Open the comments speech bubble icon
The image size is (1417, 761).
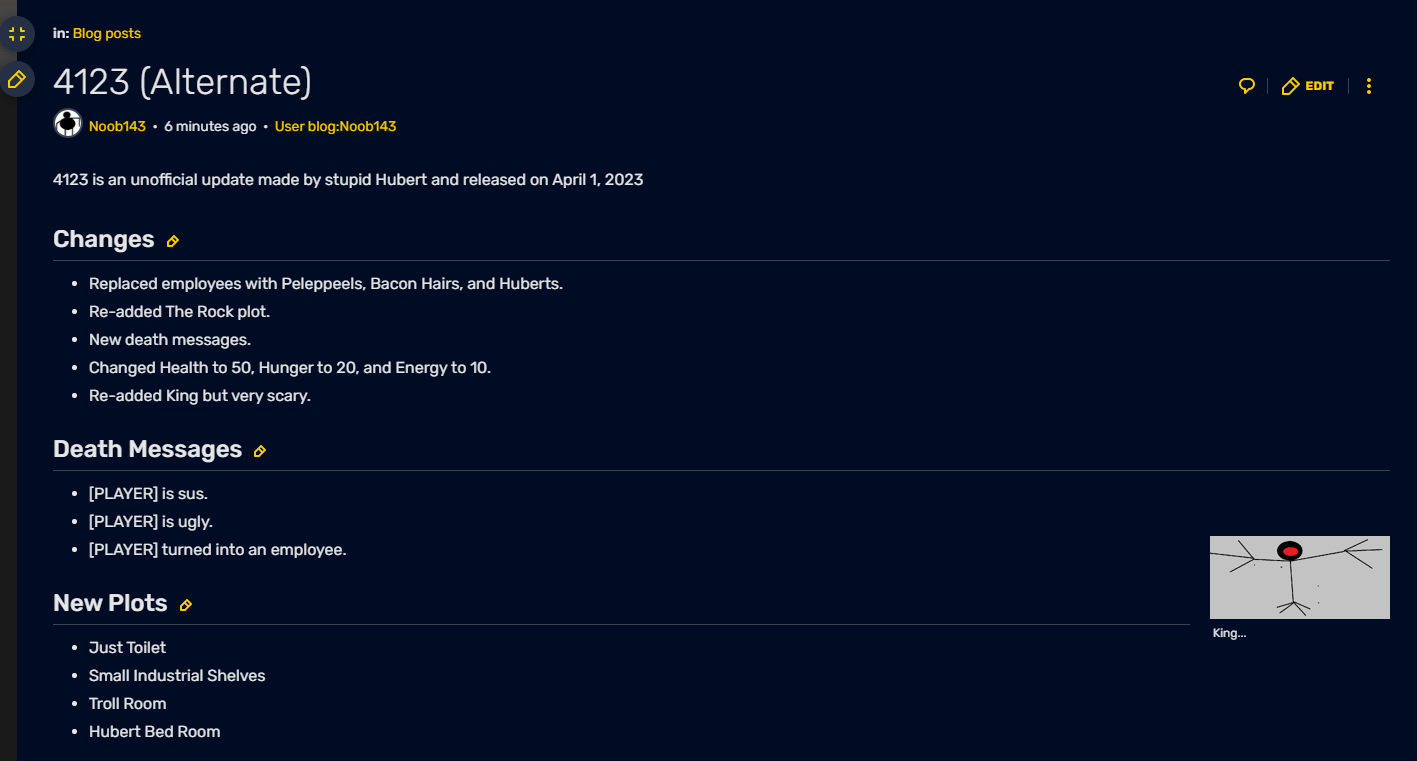[x=1246, y=86]
